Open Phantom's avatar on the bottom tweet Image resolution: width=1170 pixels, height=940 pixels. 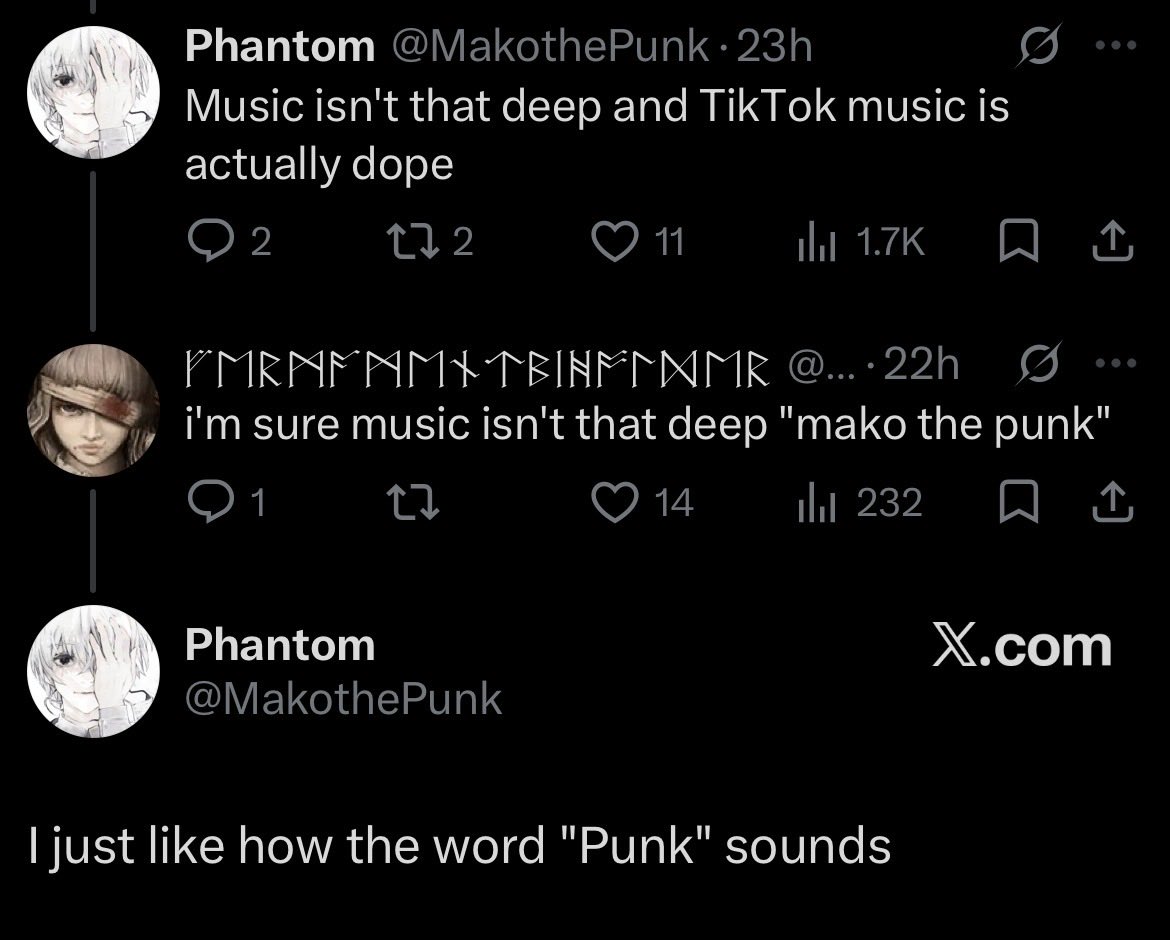[93, 671]
